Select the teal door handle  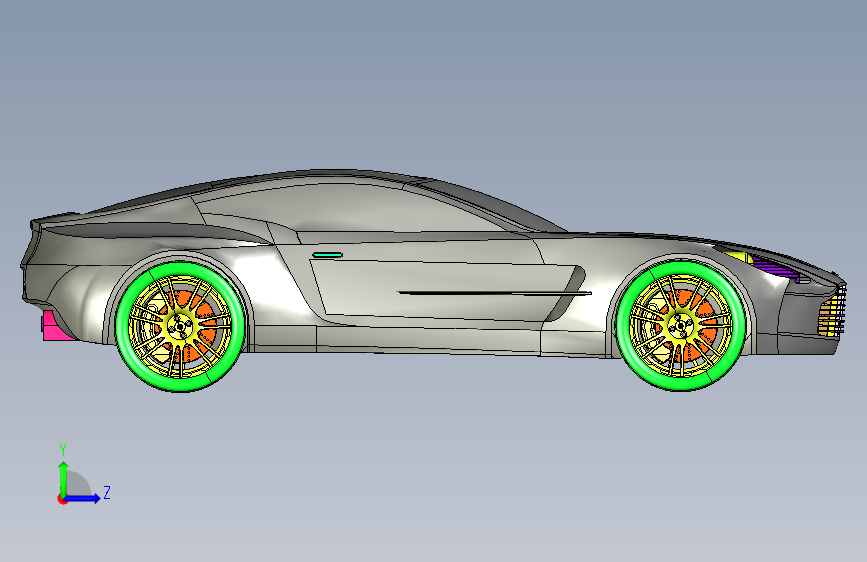[x=327, y=255]
